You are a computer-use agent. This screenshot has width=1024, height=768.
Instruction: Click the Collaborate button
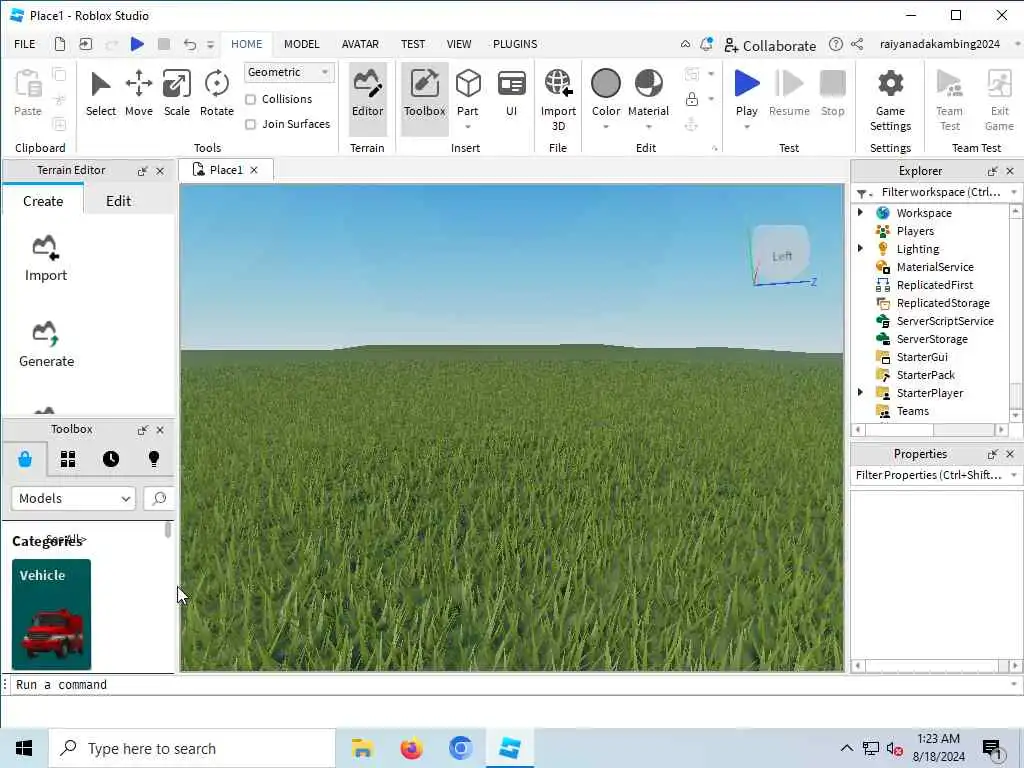[x=770, y=46]
